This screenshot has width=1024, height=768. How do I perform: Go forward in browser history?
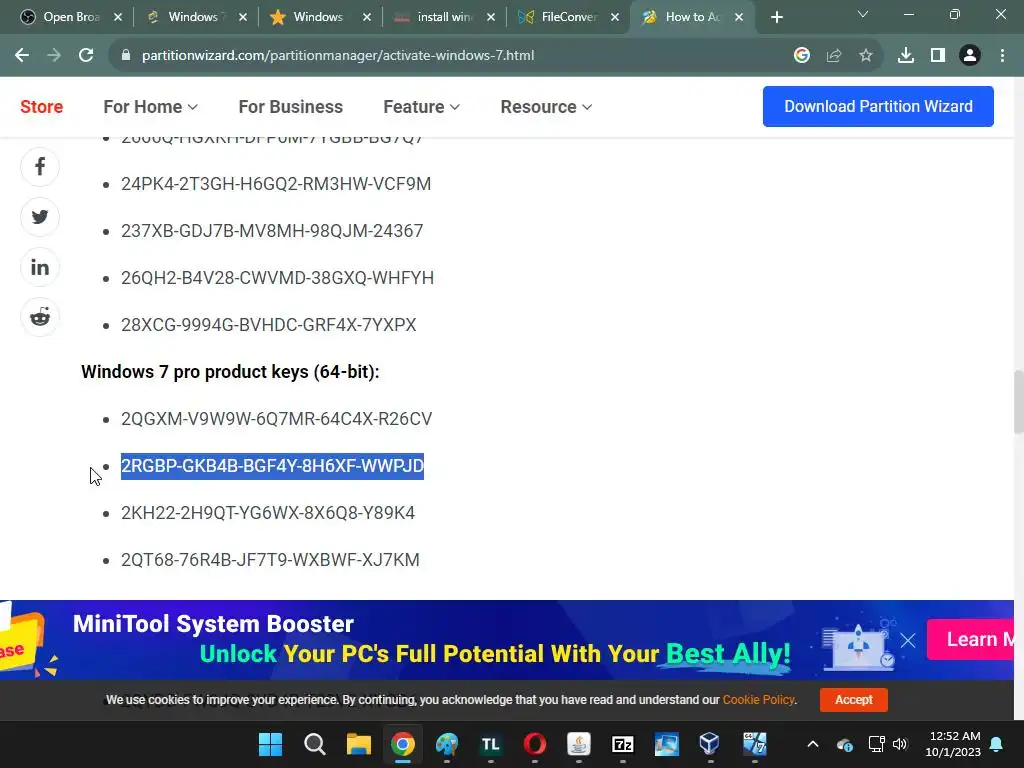point(54,56)
